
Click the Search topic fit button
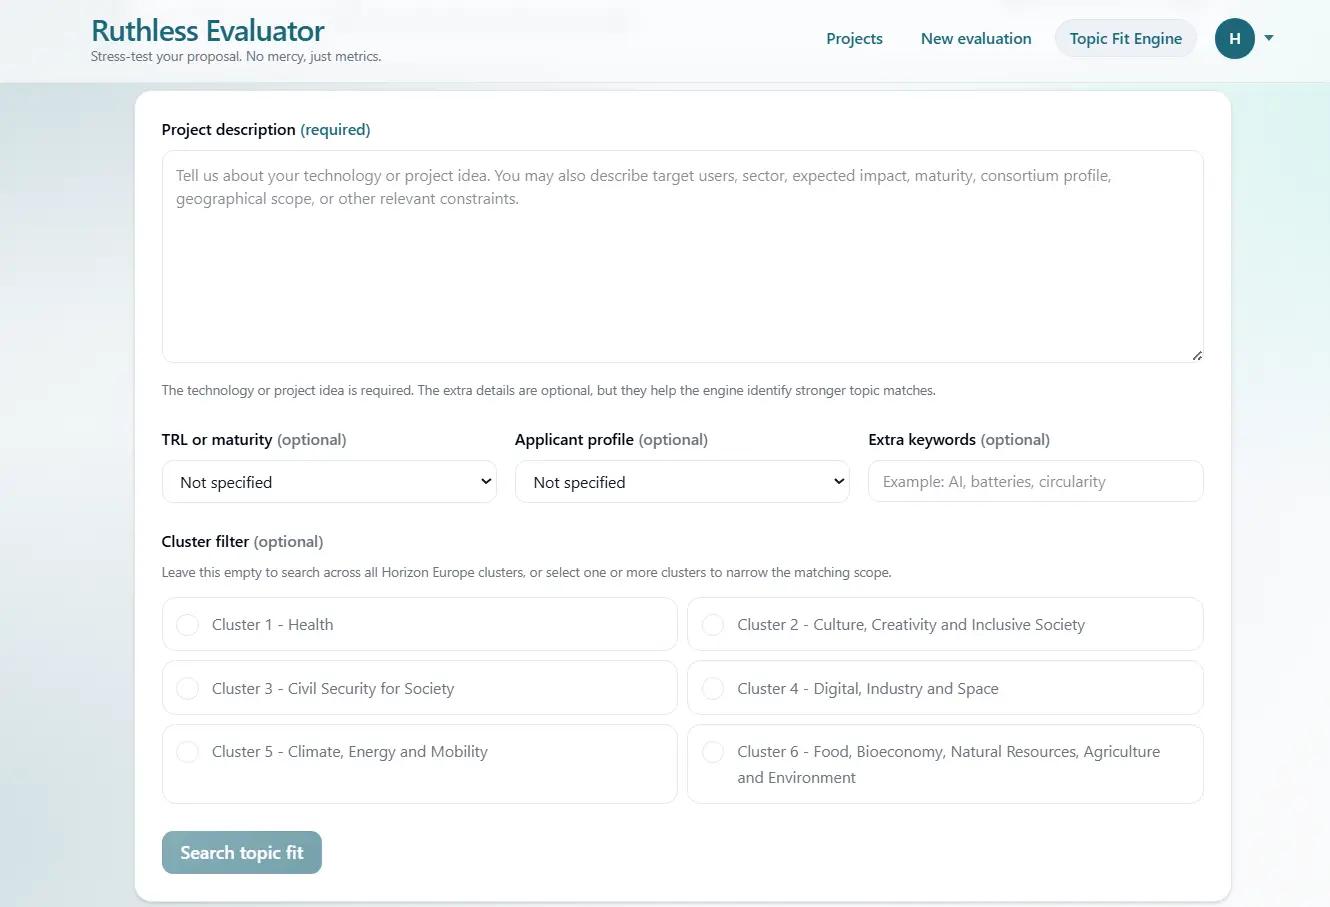pos(241,852)
